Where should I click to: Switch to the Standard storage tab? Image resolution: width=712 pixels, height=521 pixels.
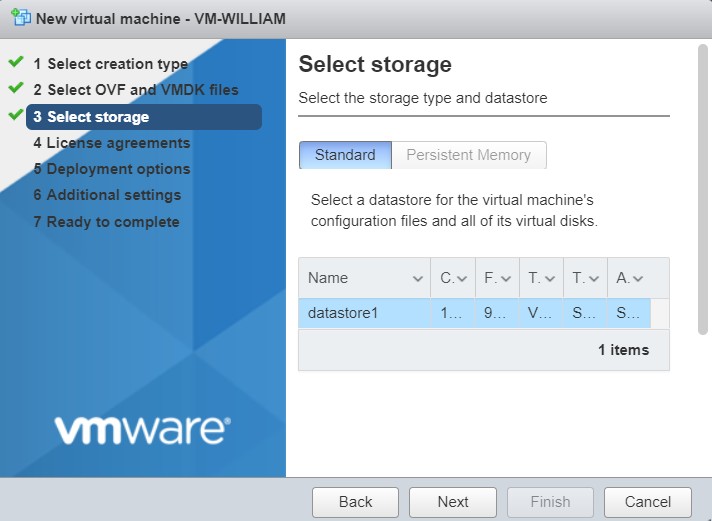coord(345,155)
